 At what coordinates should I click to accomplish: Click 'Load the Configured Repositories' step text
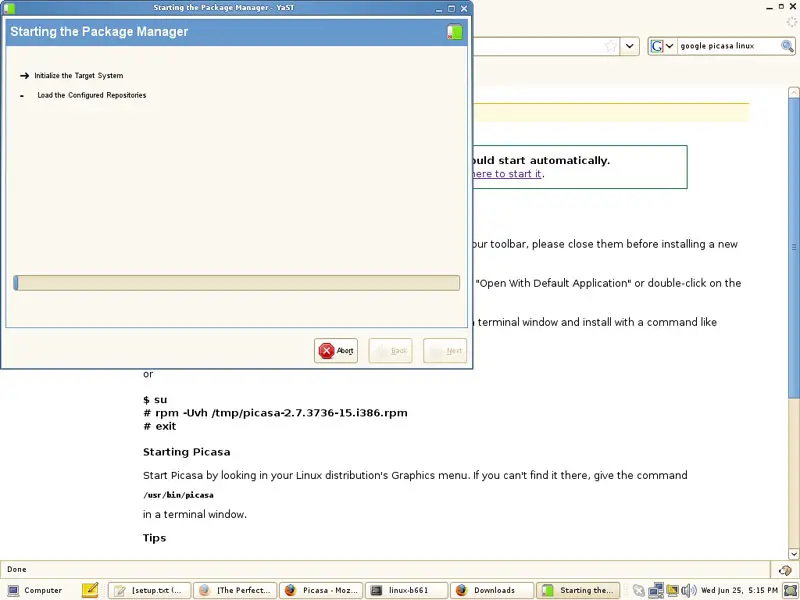tap(92, 95)
